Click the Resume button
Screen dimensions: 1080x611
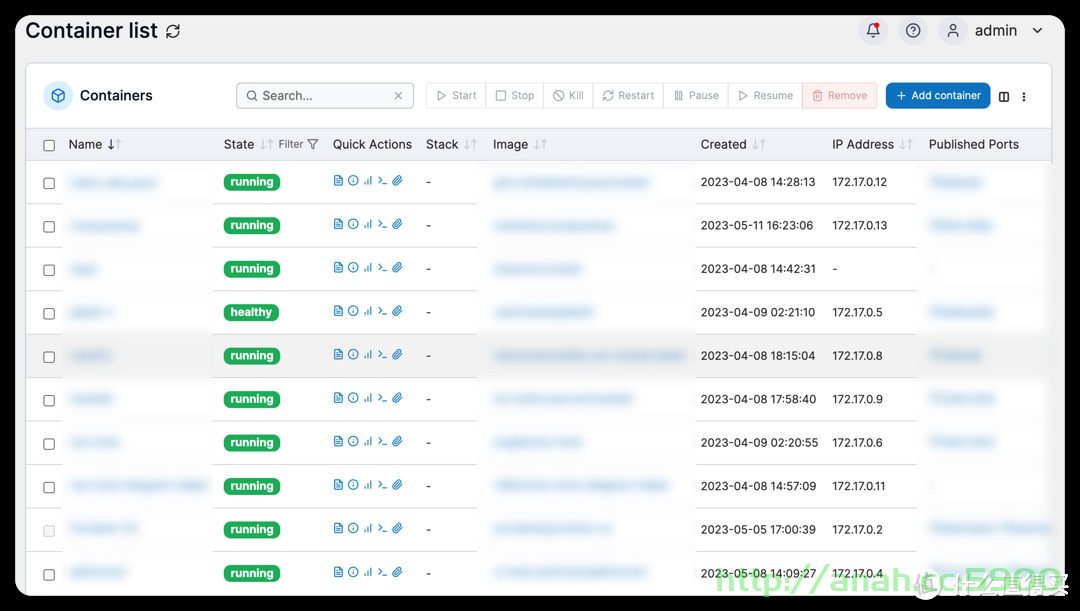pos(765,96)
